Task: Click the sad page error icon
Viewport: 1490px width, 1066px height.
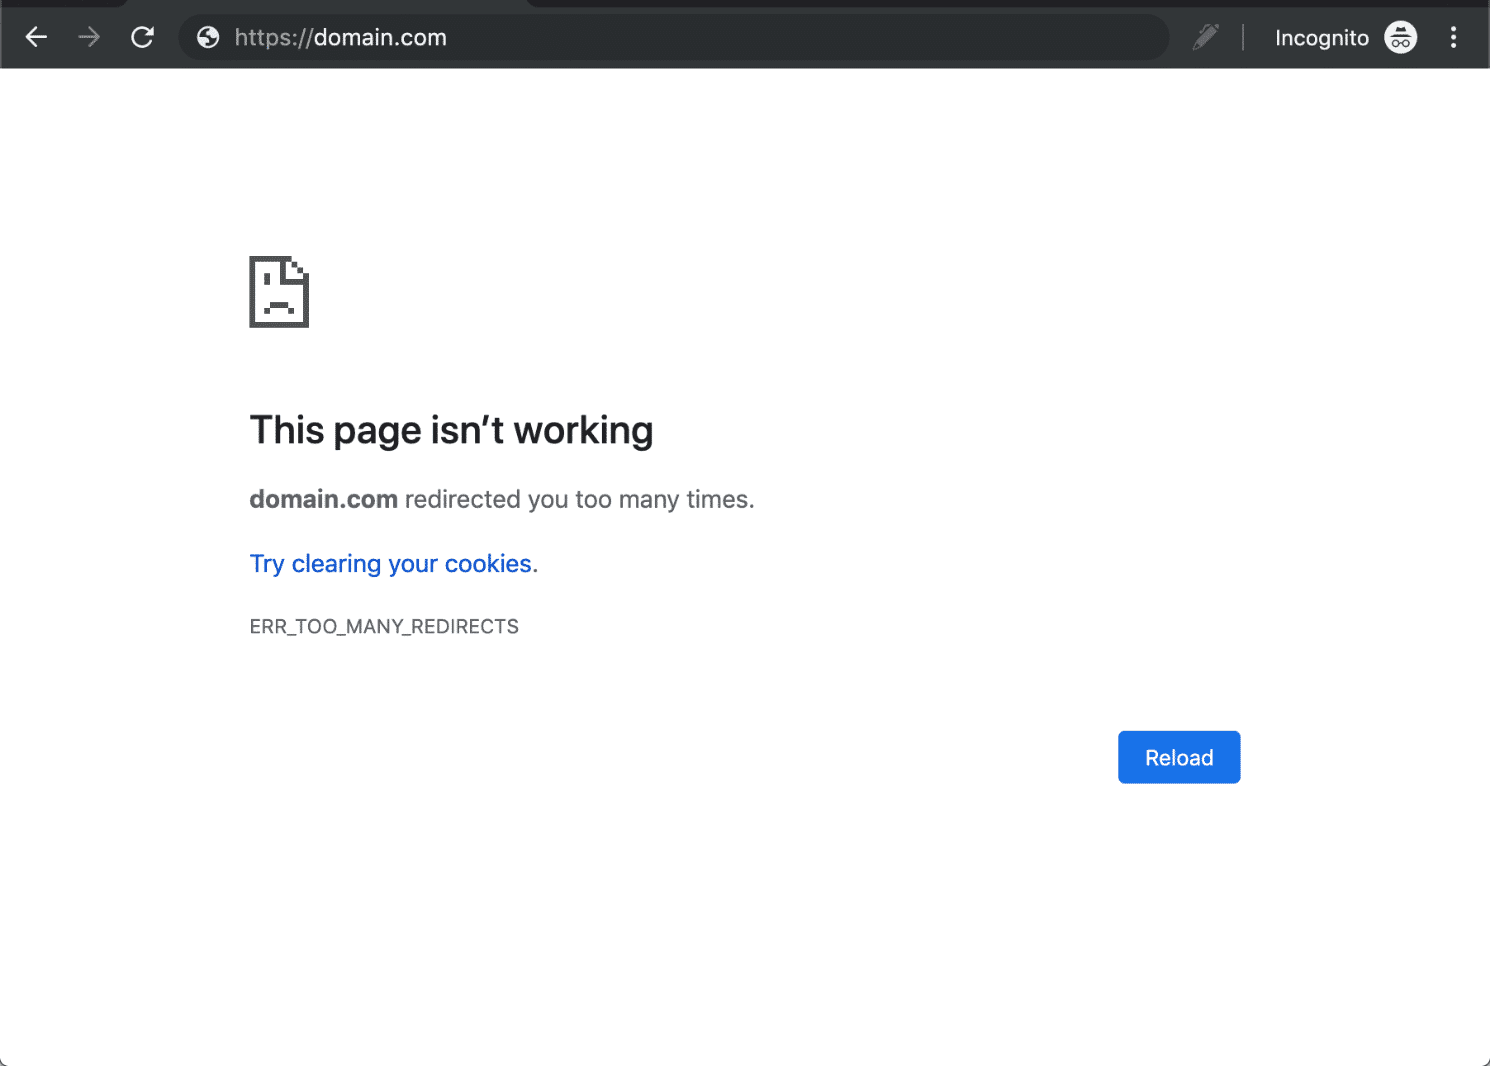Action: (279, 292)
